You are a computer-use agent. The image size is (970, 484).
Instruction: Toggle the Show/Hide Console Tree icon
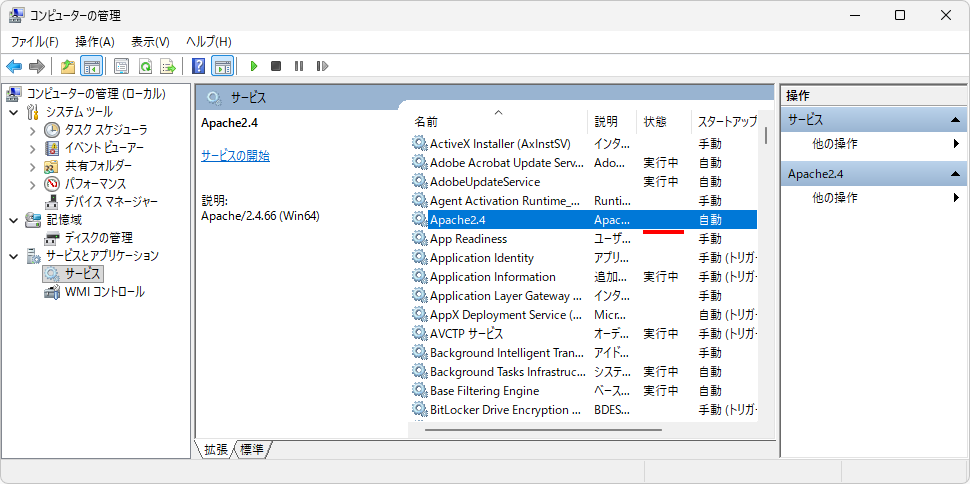pyautogui.click(x=92, y=66)
